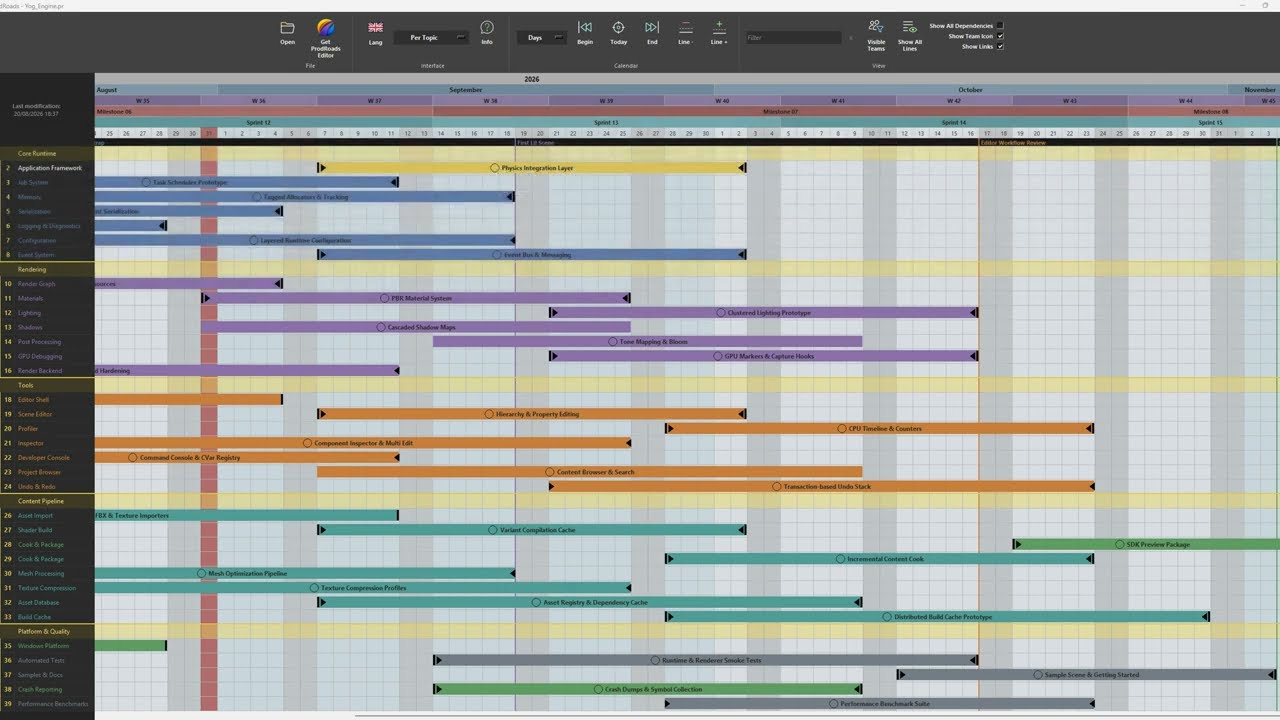Image resolution: width=1280 pixels, height=720 pixels.
Task: Click the Incremental Content Cook bar
Action: click(879, 559)
